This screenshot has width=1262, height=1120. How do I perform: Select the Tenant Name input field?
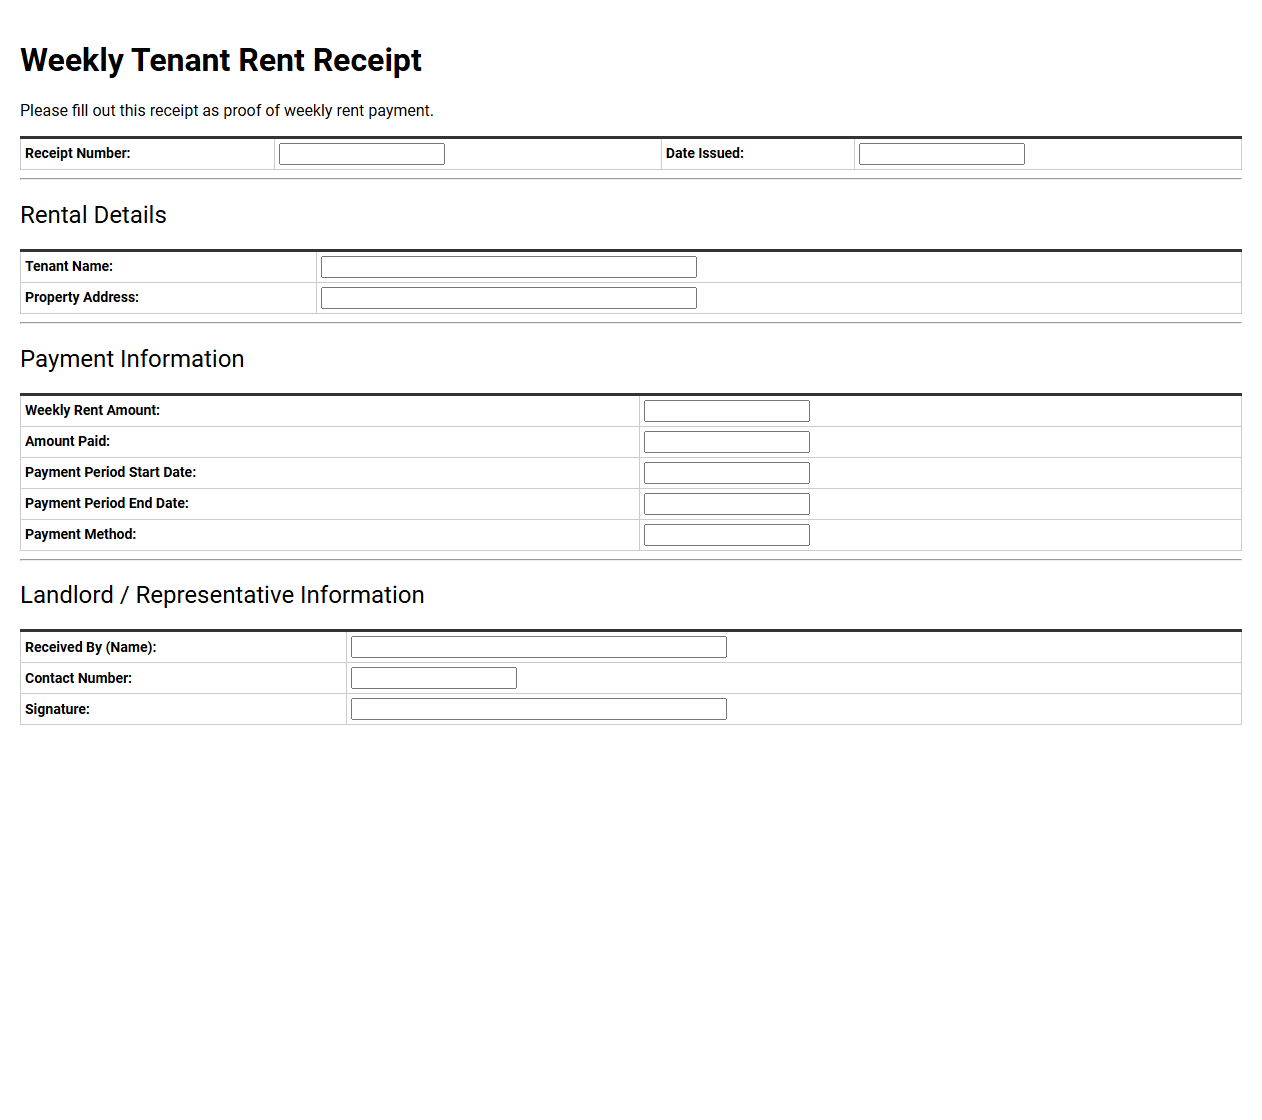pos(509,267)
